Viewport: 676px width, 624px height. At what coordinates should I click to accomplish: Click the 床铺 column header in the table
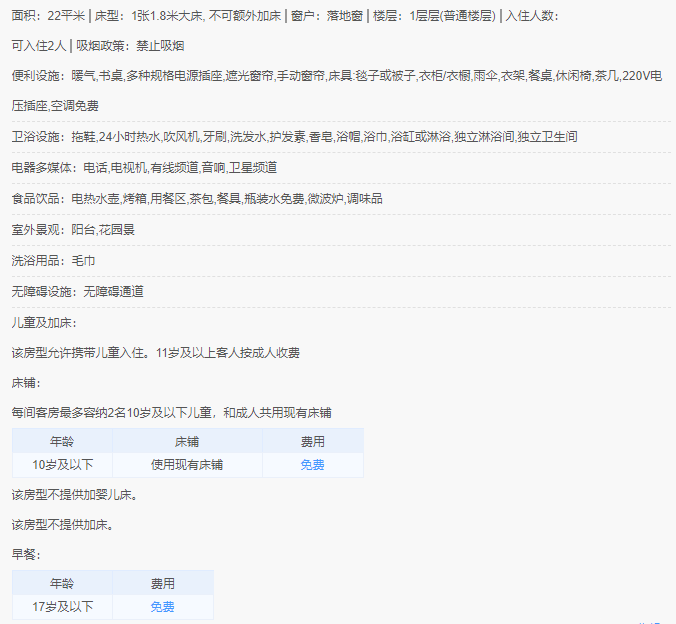coord(187,442)
